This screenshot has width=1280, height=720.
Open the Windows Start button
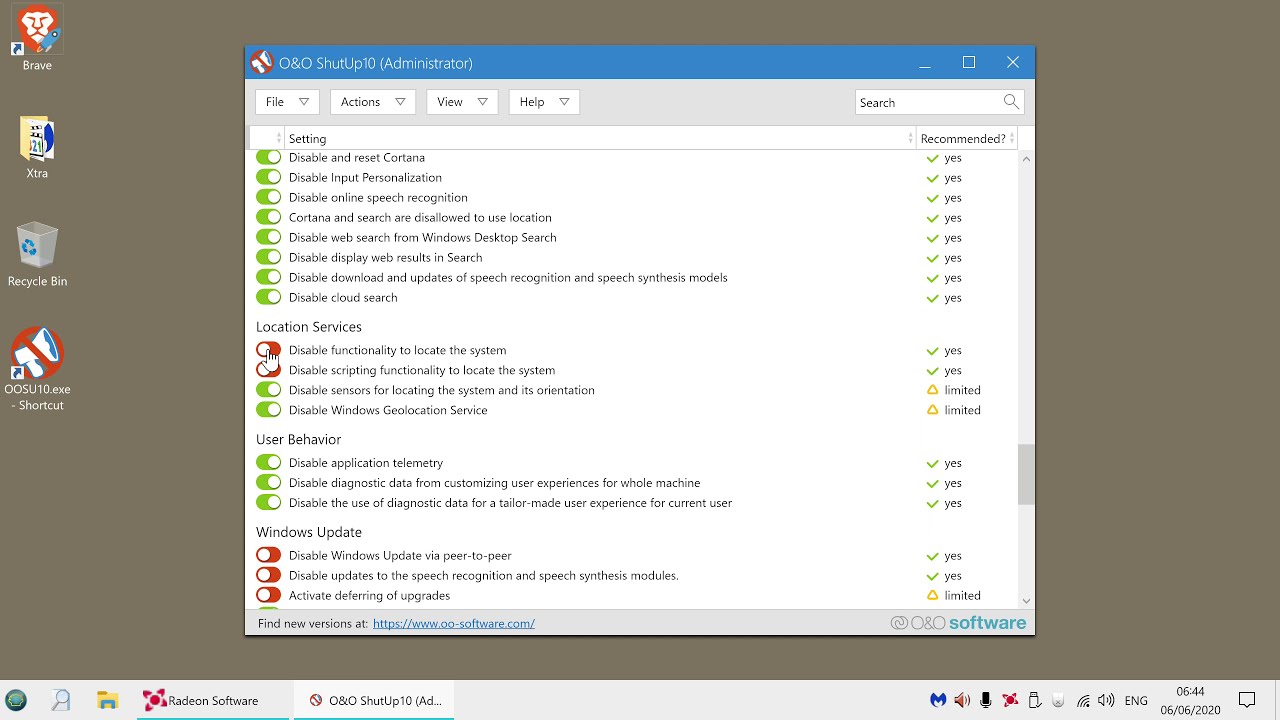(15, 700)
